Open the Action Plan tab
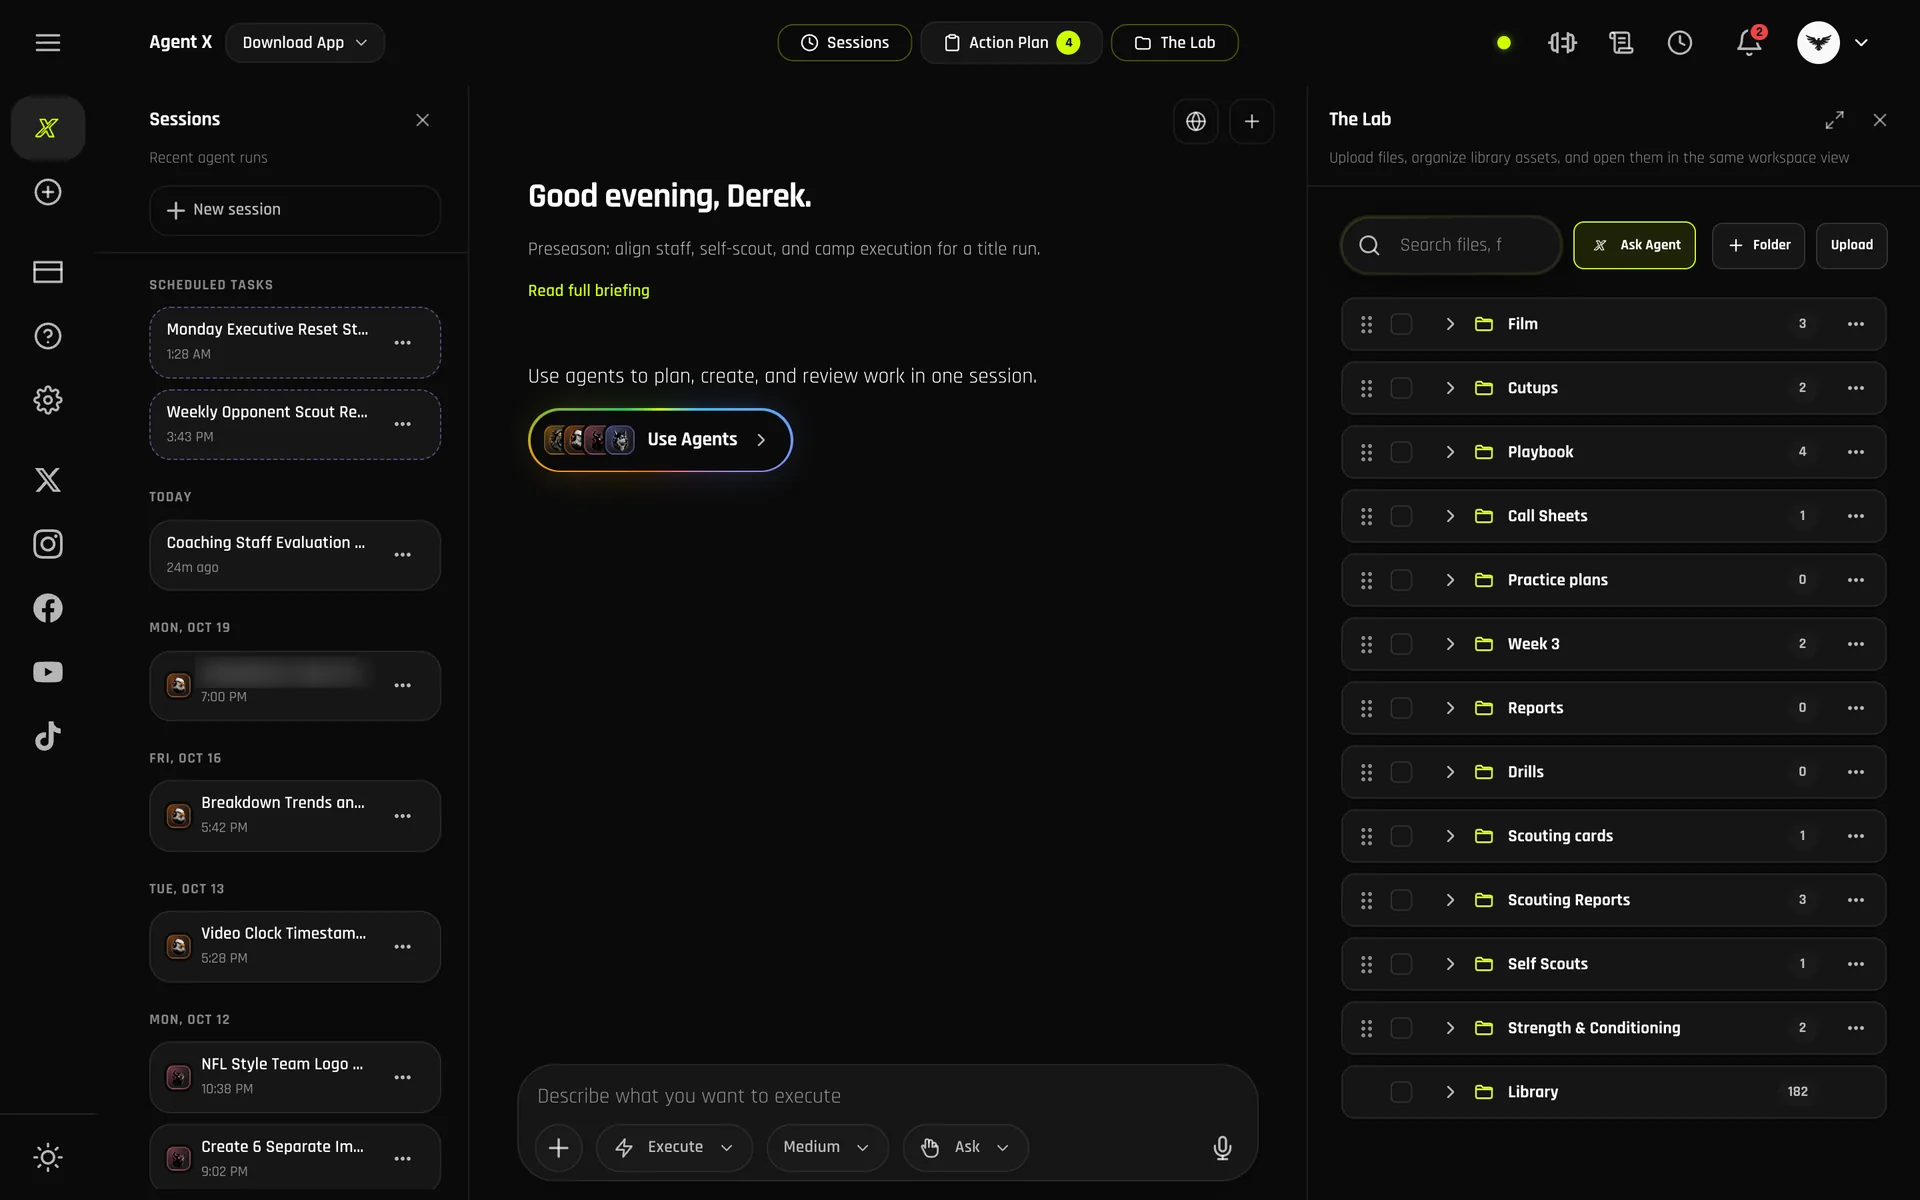The height and width of the screenshot is (1200, 1920). tap(1011, 42)
